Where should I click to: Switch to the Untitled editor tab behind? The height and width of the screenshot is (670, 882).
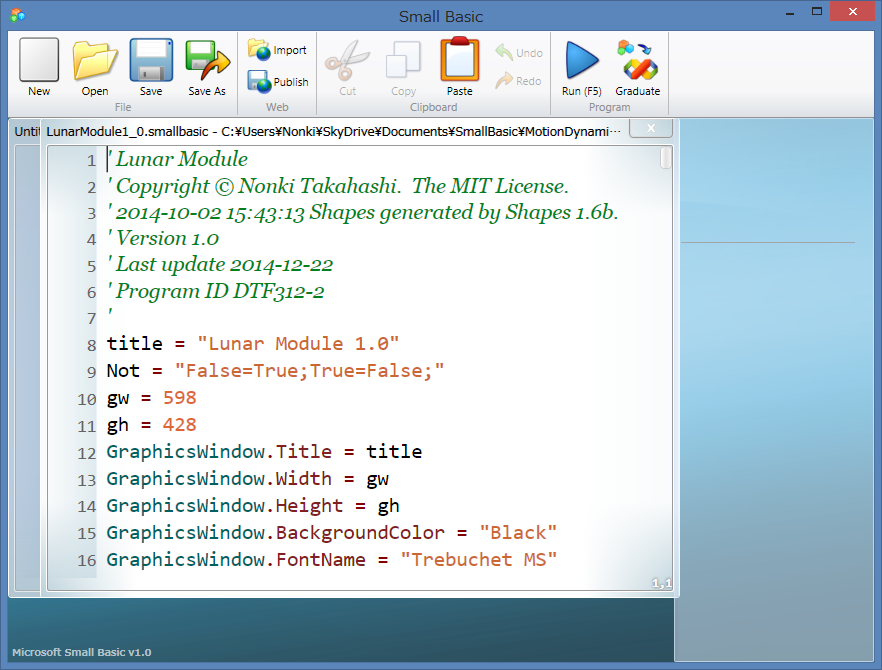coord(26,132)
